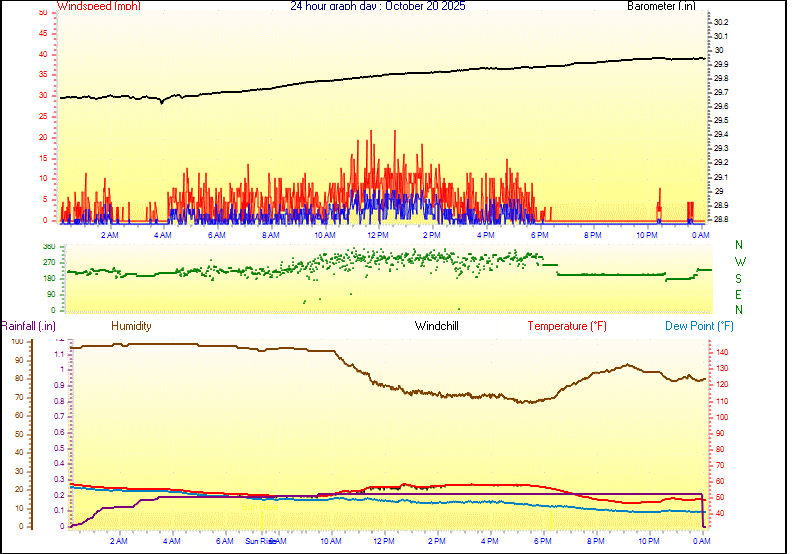Click the E wind direction letter
The height and width of the screenshot is (554, 798).
tap(739, 296)
